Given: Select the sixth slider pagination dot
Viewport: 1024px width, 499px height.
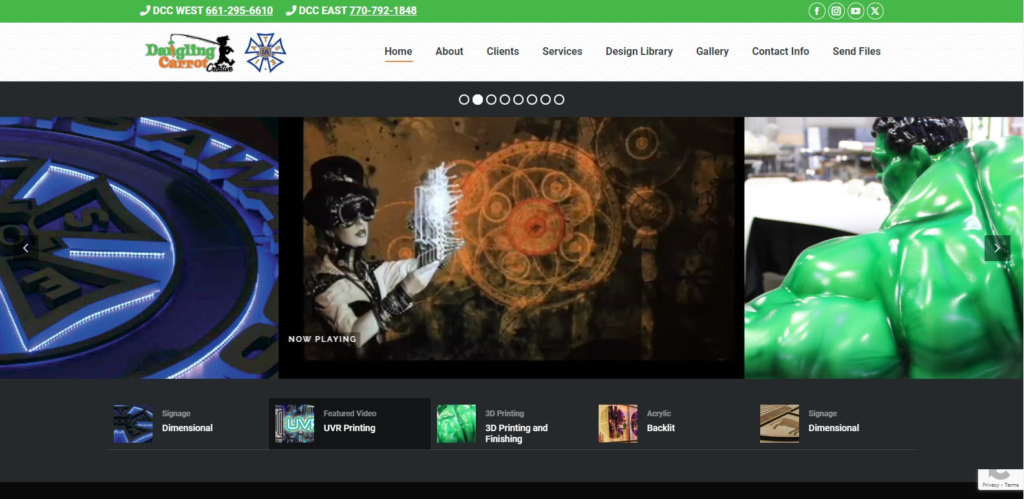Looking at the screenshot, I should (532, 99).
